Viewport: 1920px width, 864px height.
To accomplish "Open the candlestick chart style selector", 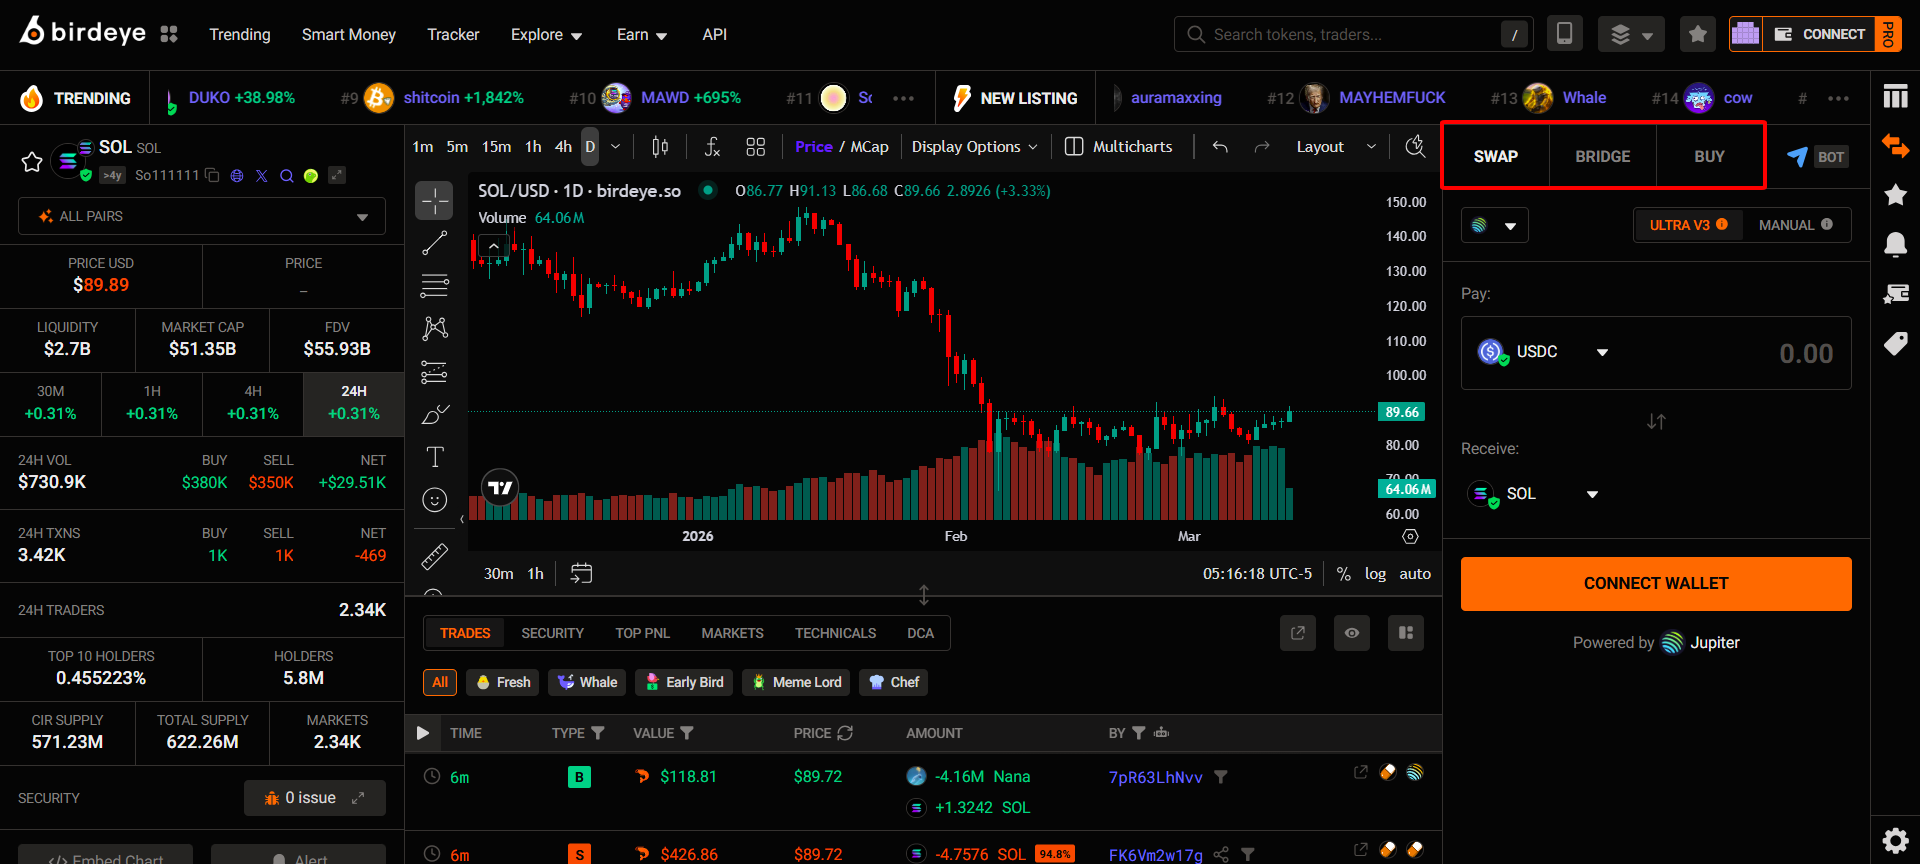I will coord(660,147).
